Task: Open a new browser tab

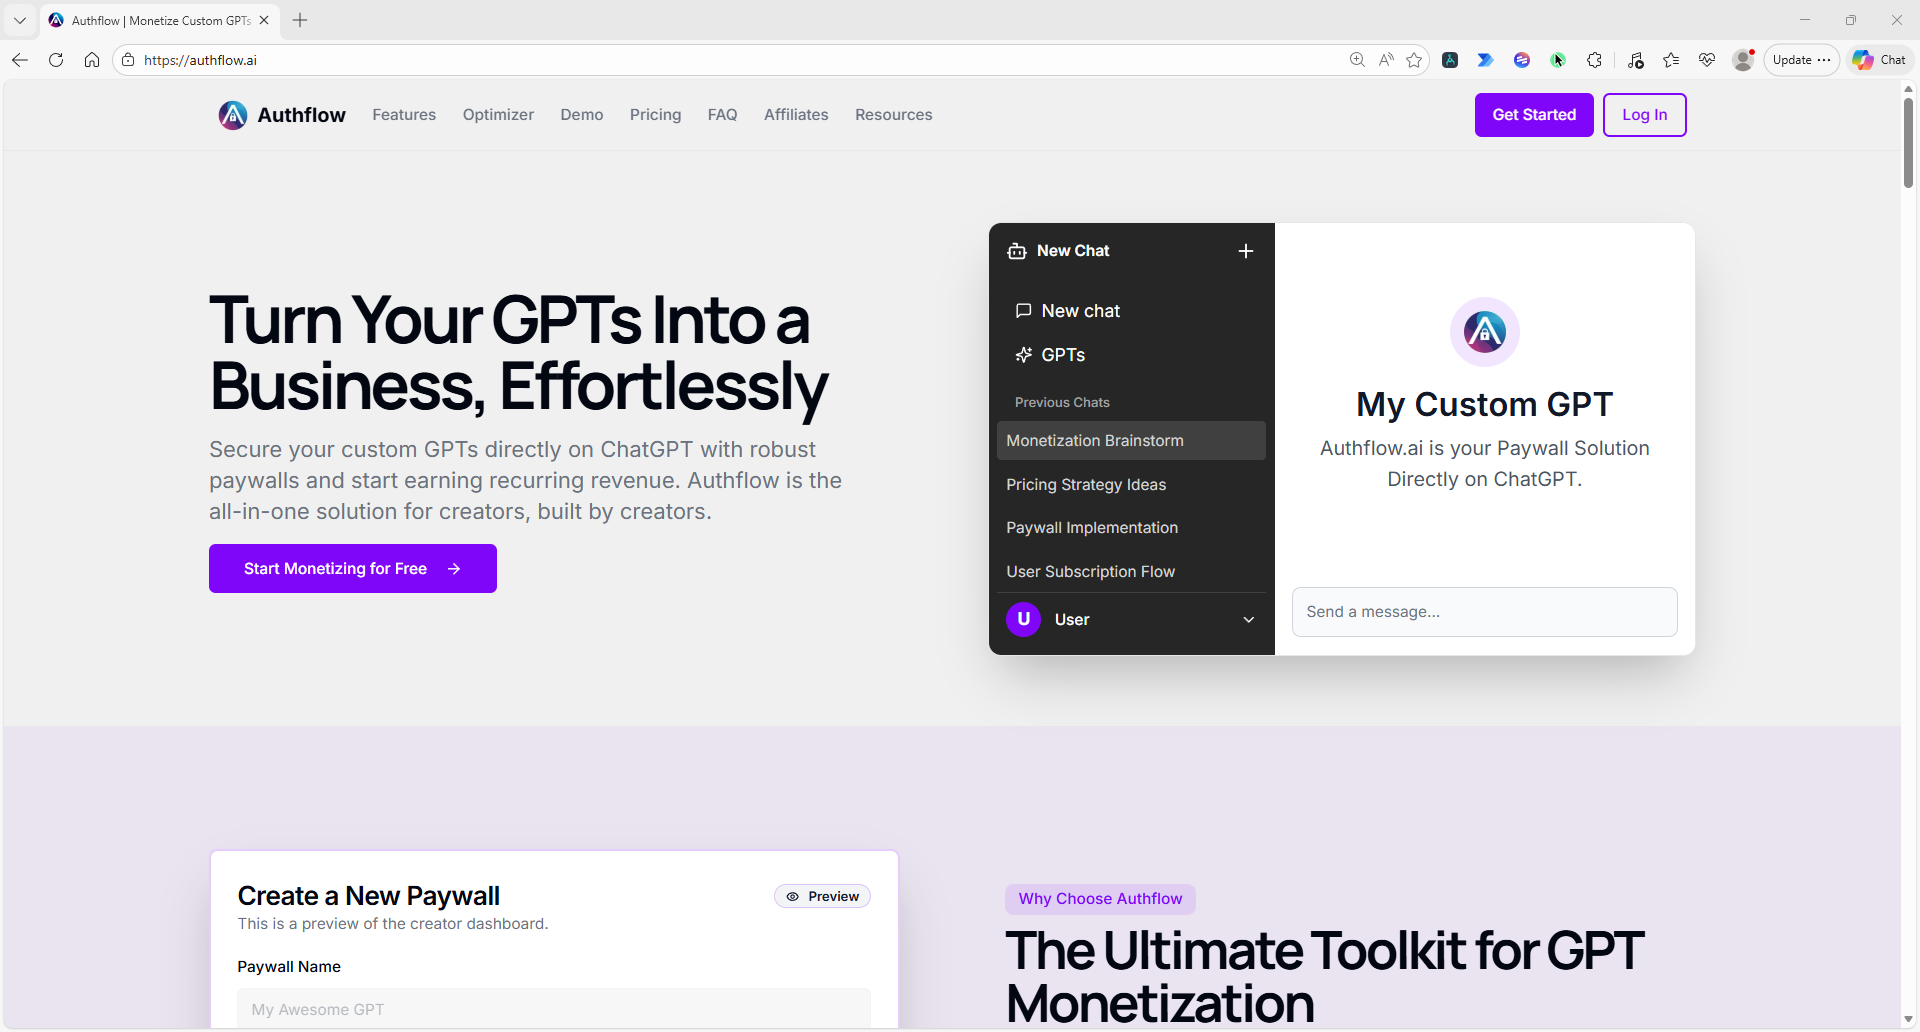Action: 300,20
